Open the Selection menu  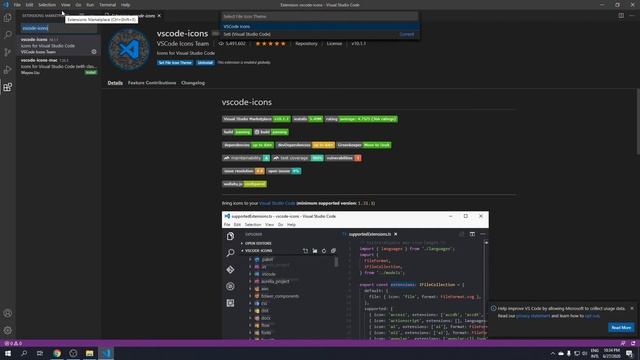click(x=47, y=5)
